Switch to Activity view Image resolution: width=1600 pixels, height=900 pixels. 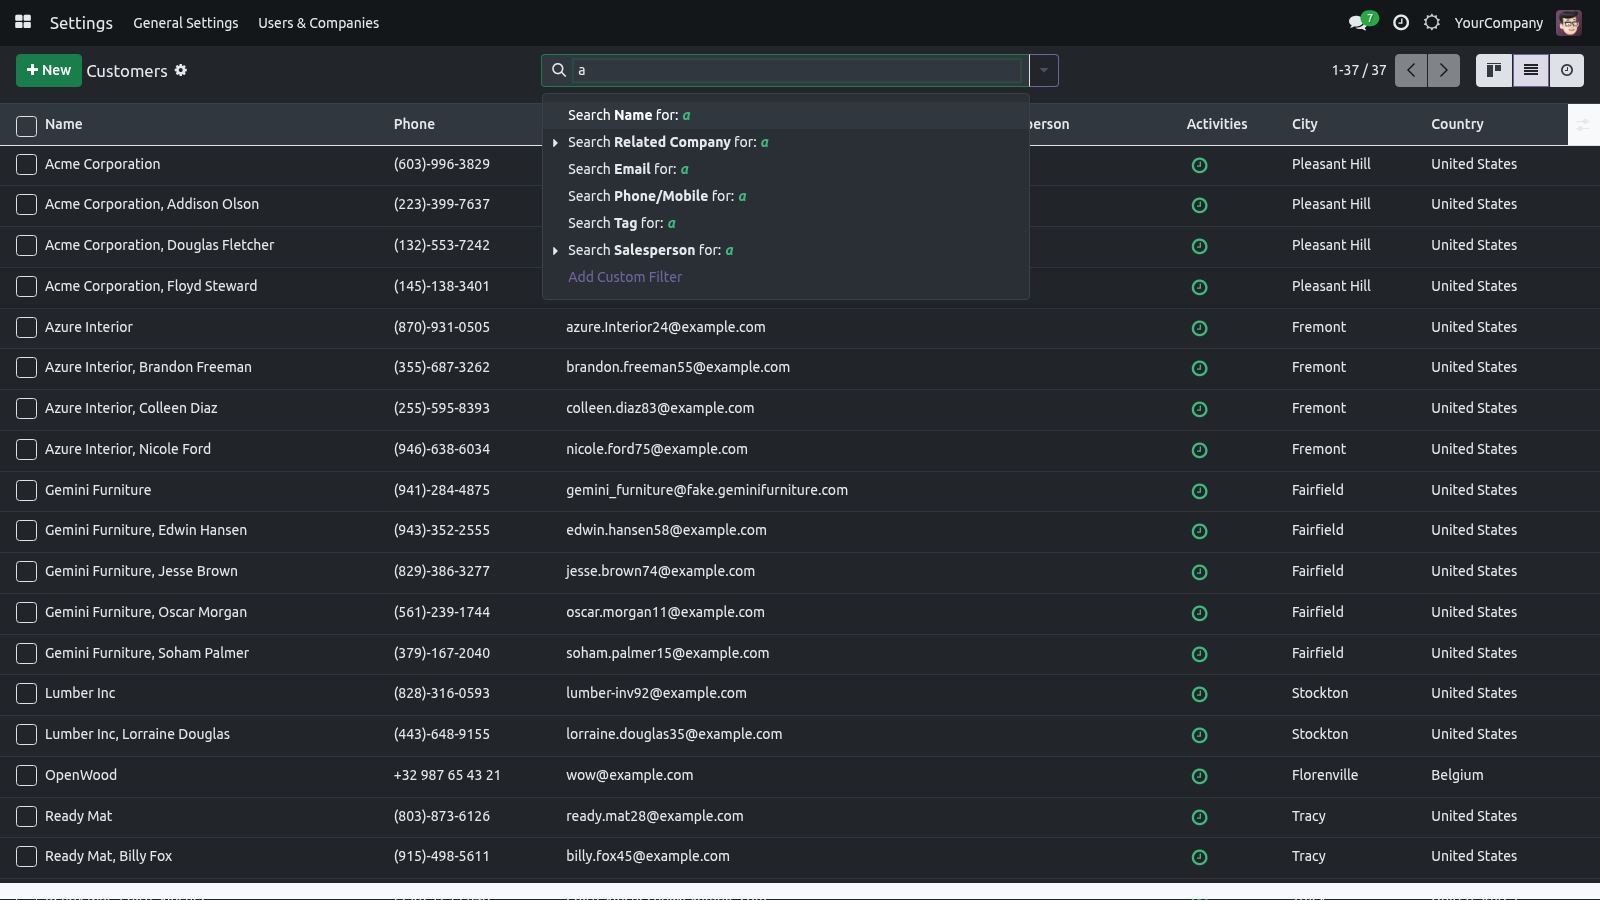point(1567,70)
